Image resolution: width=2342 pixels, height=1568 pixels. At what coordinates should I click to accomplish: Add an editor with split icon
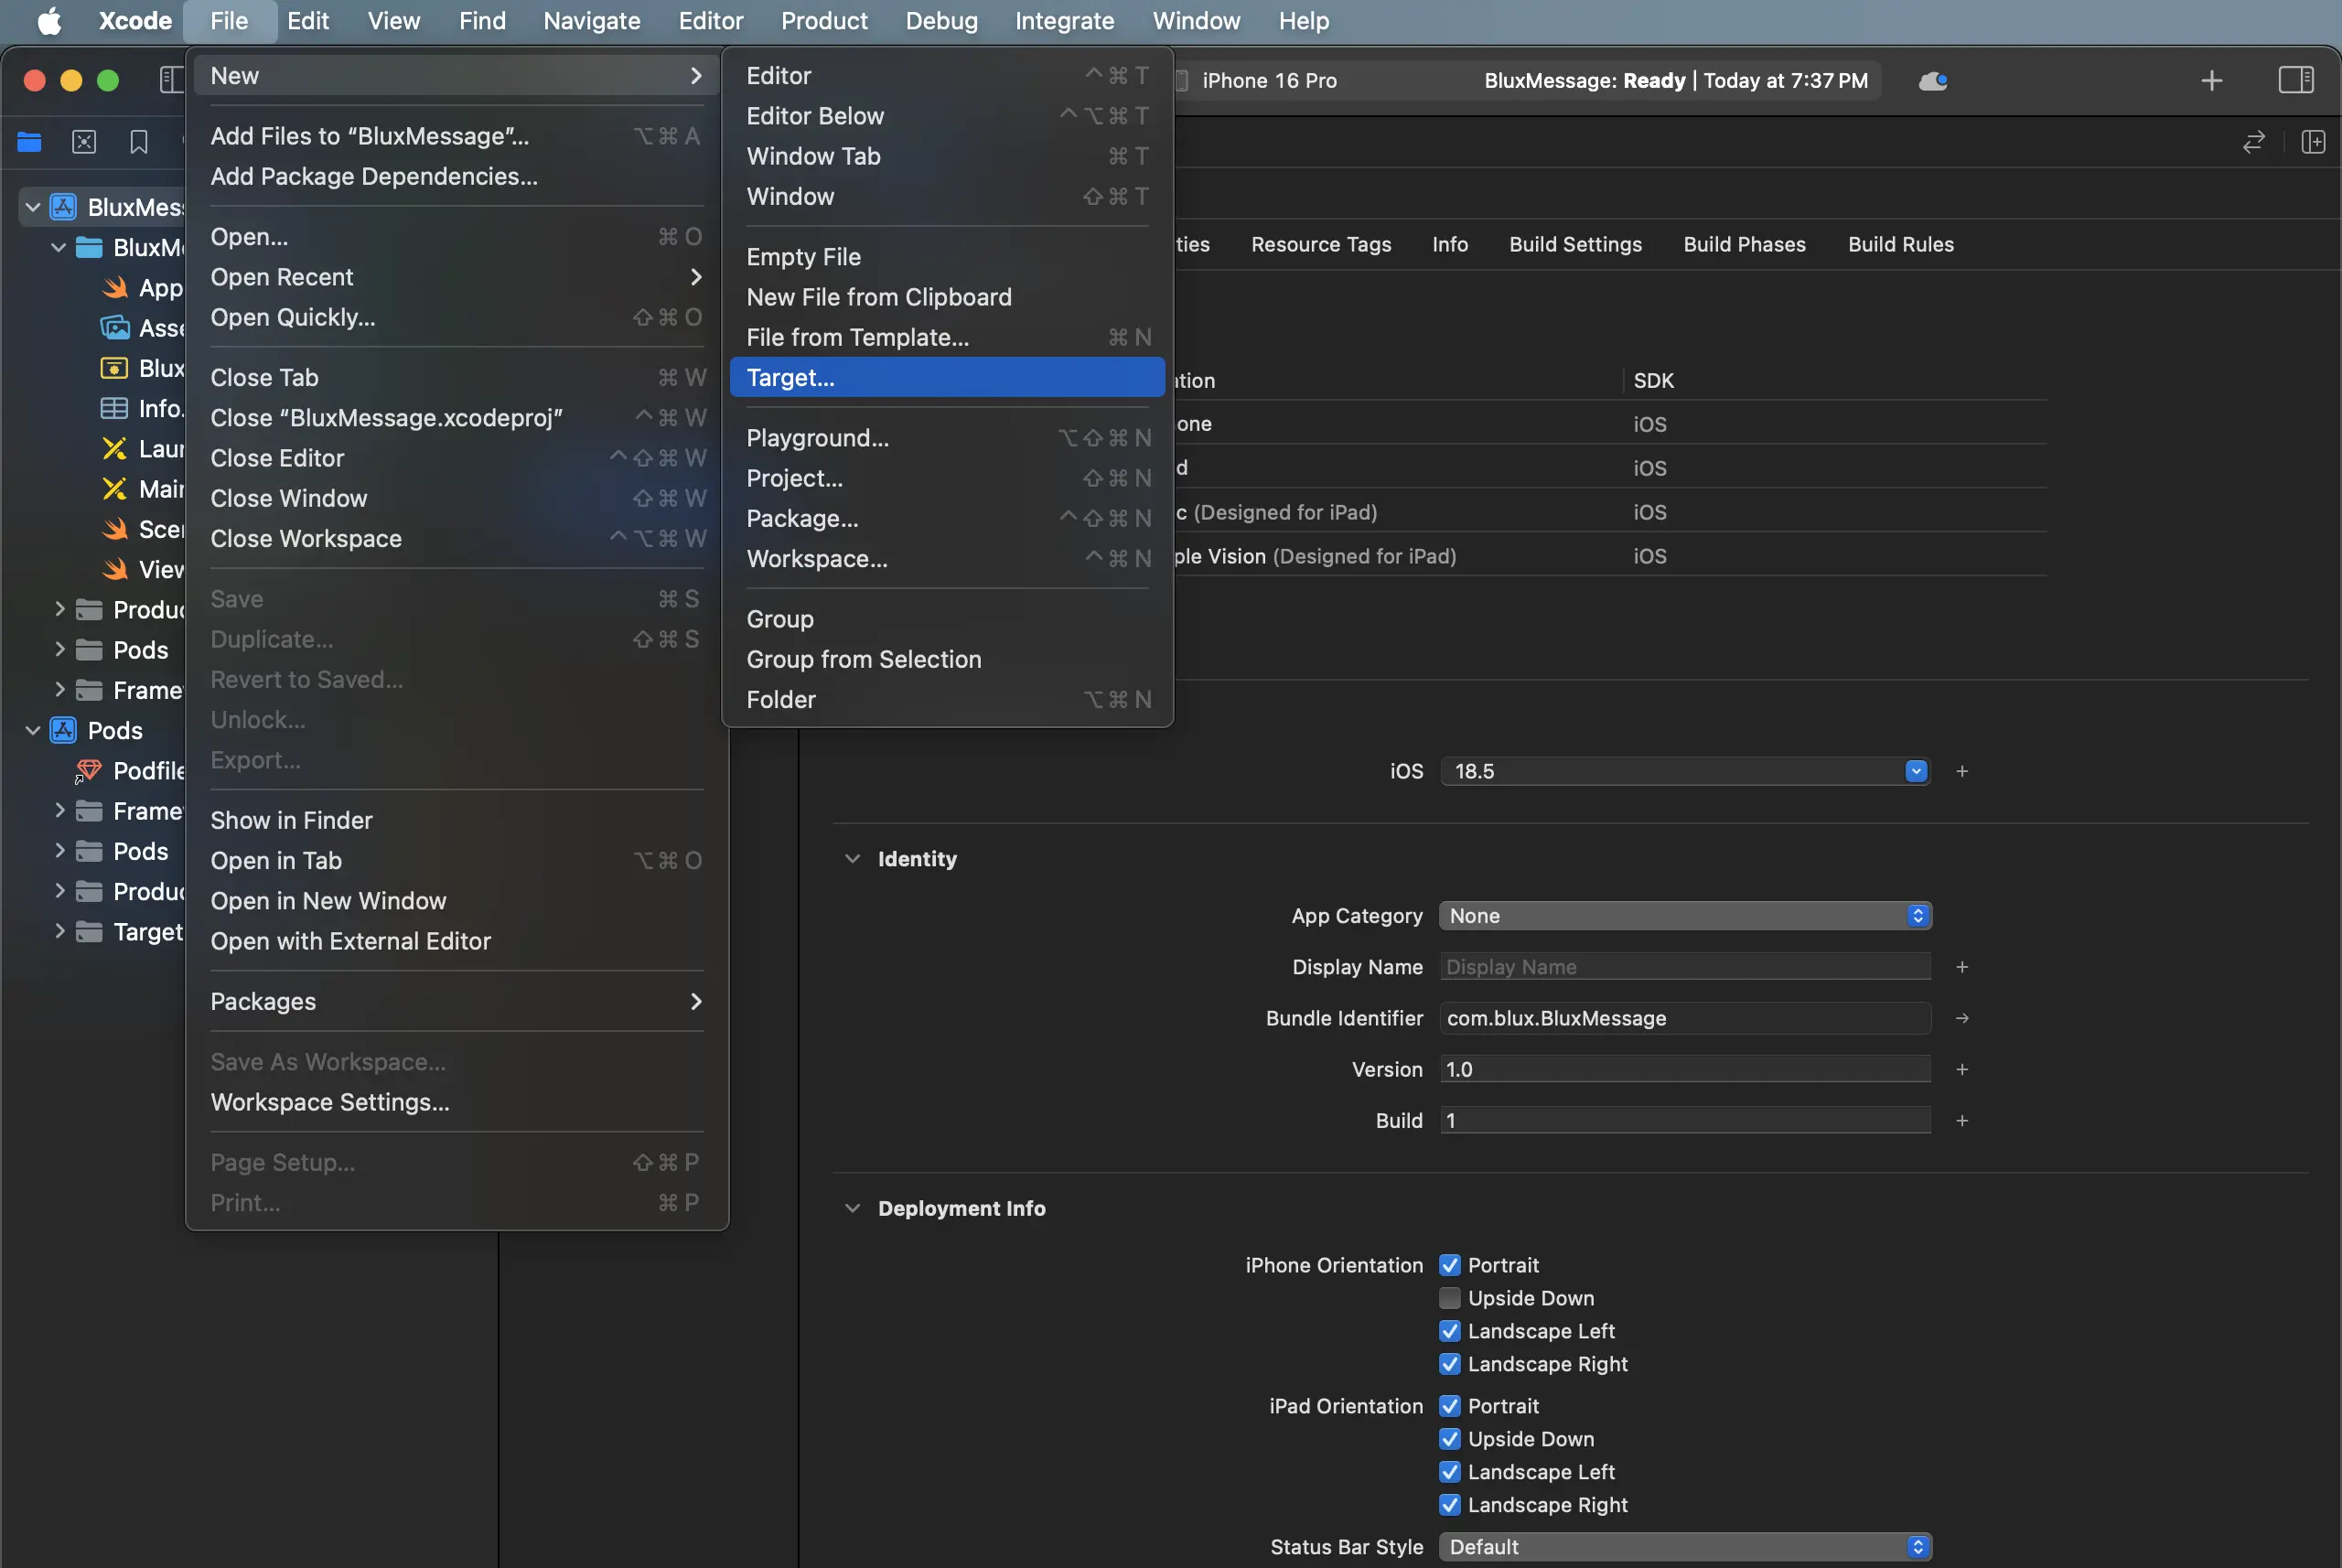[x=2314, y=142]
